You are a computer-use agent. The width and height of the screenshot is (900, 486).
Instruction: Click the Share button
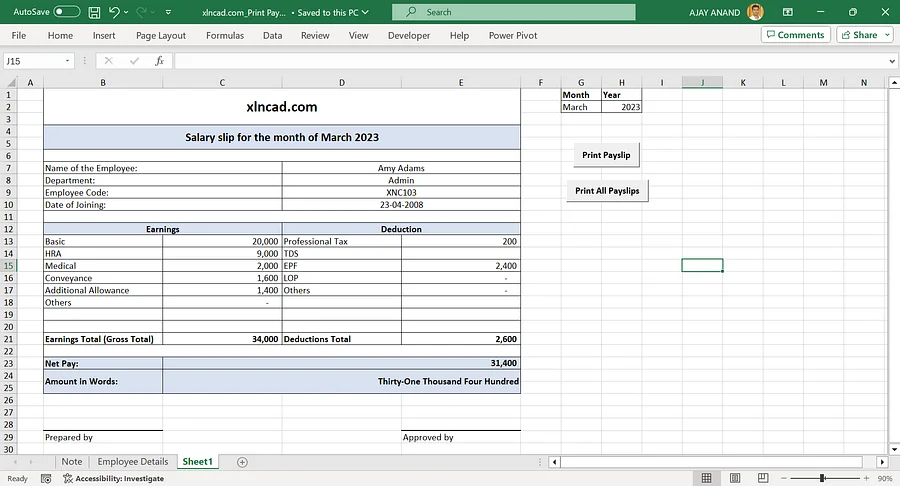coord(859,35)
